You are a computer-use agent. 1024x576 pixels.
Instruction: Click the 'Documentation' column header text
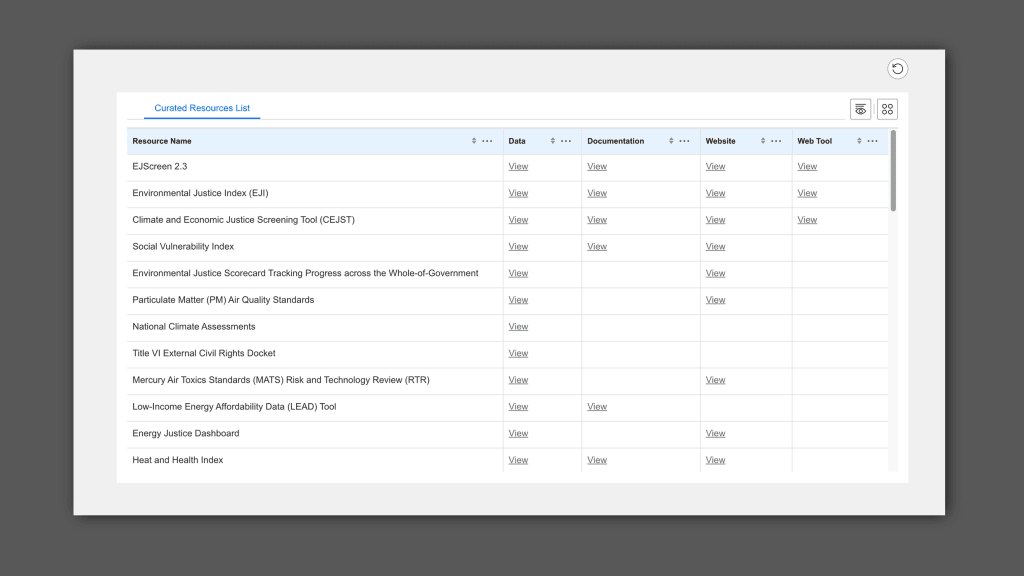coord(615,141)
